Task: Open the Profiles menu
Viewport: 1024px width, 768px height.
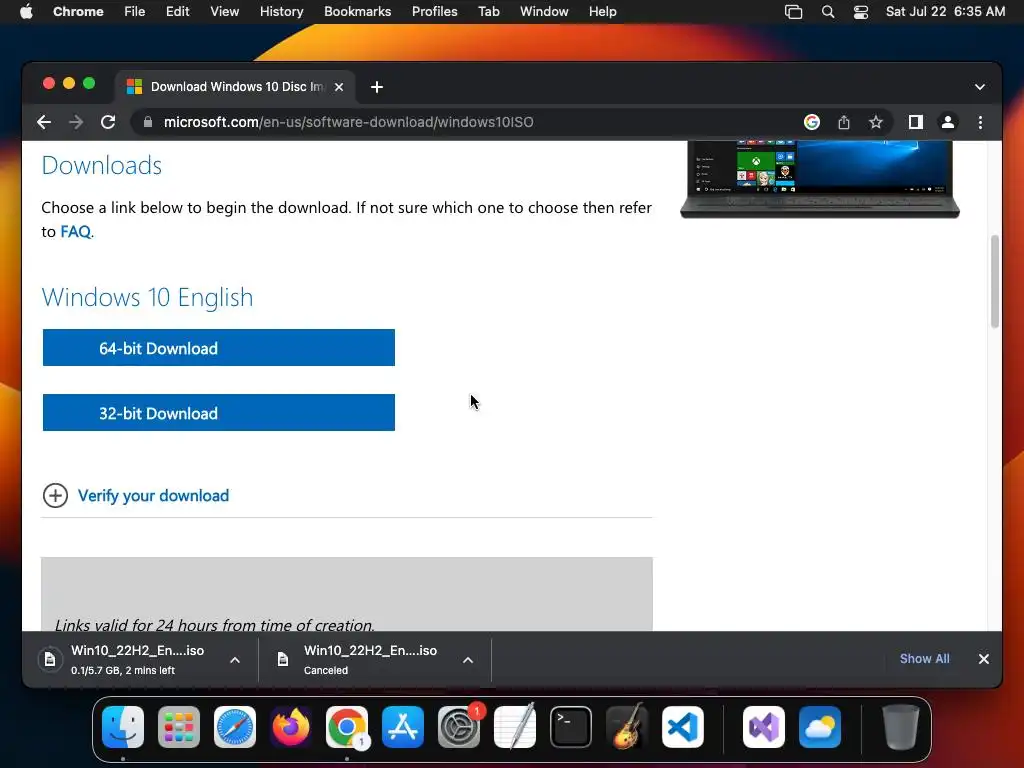Action: (434, 12)
